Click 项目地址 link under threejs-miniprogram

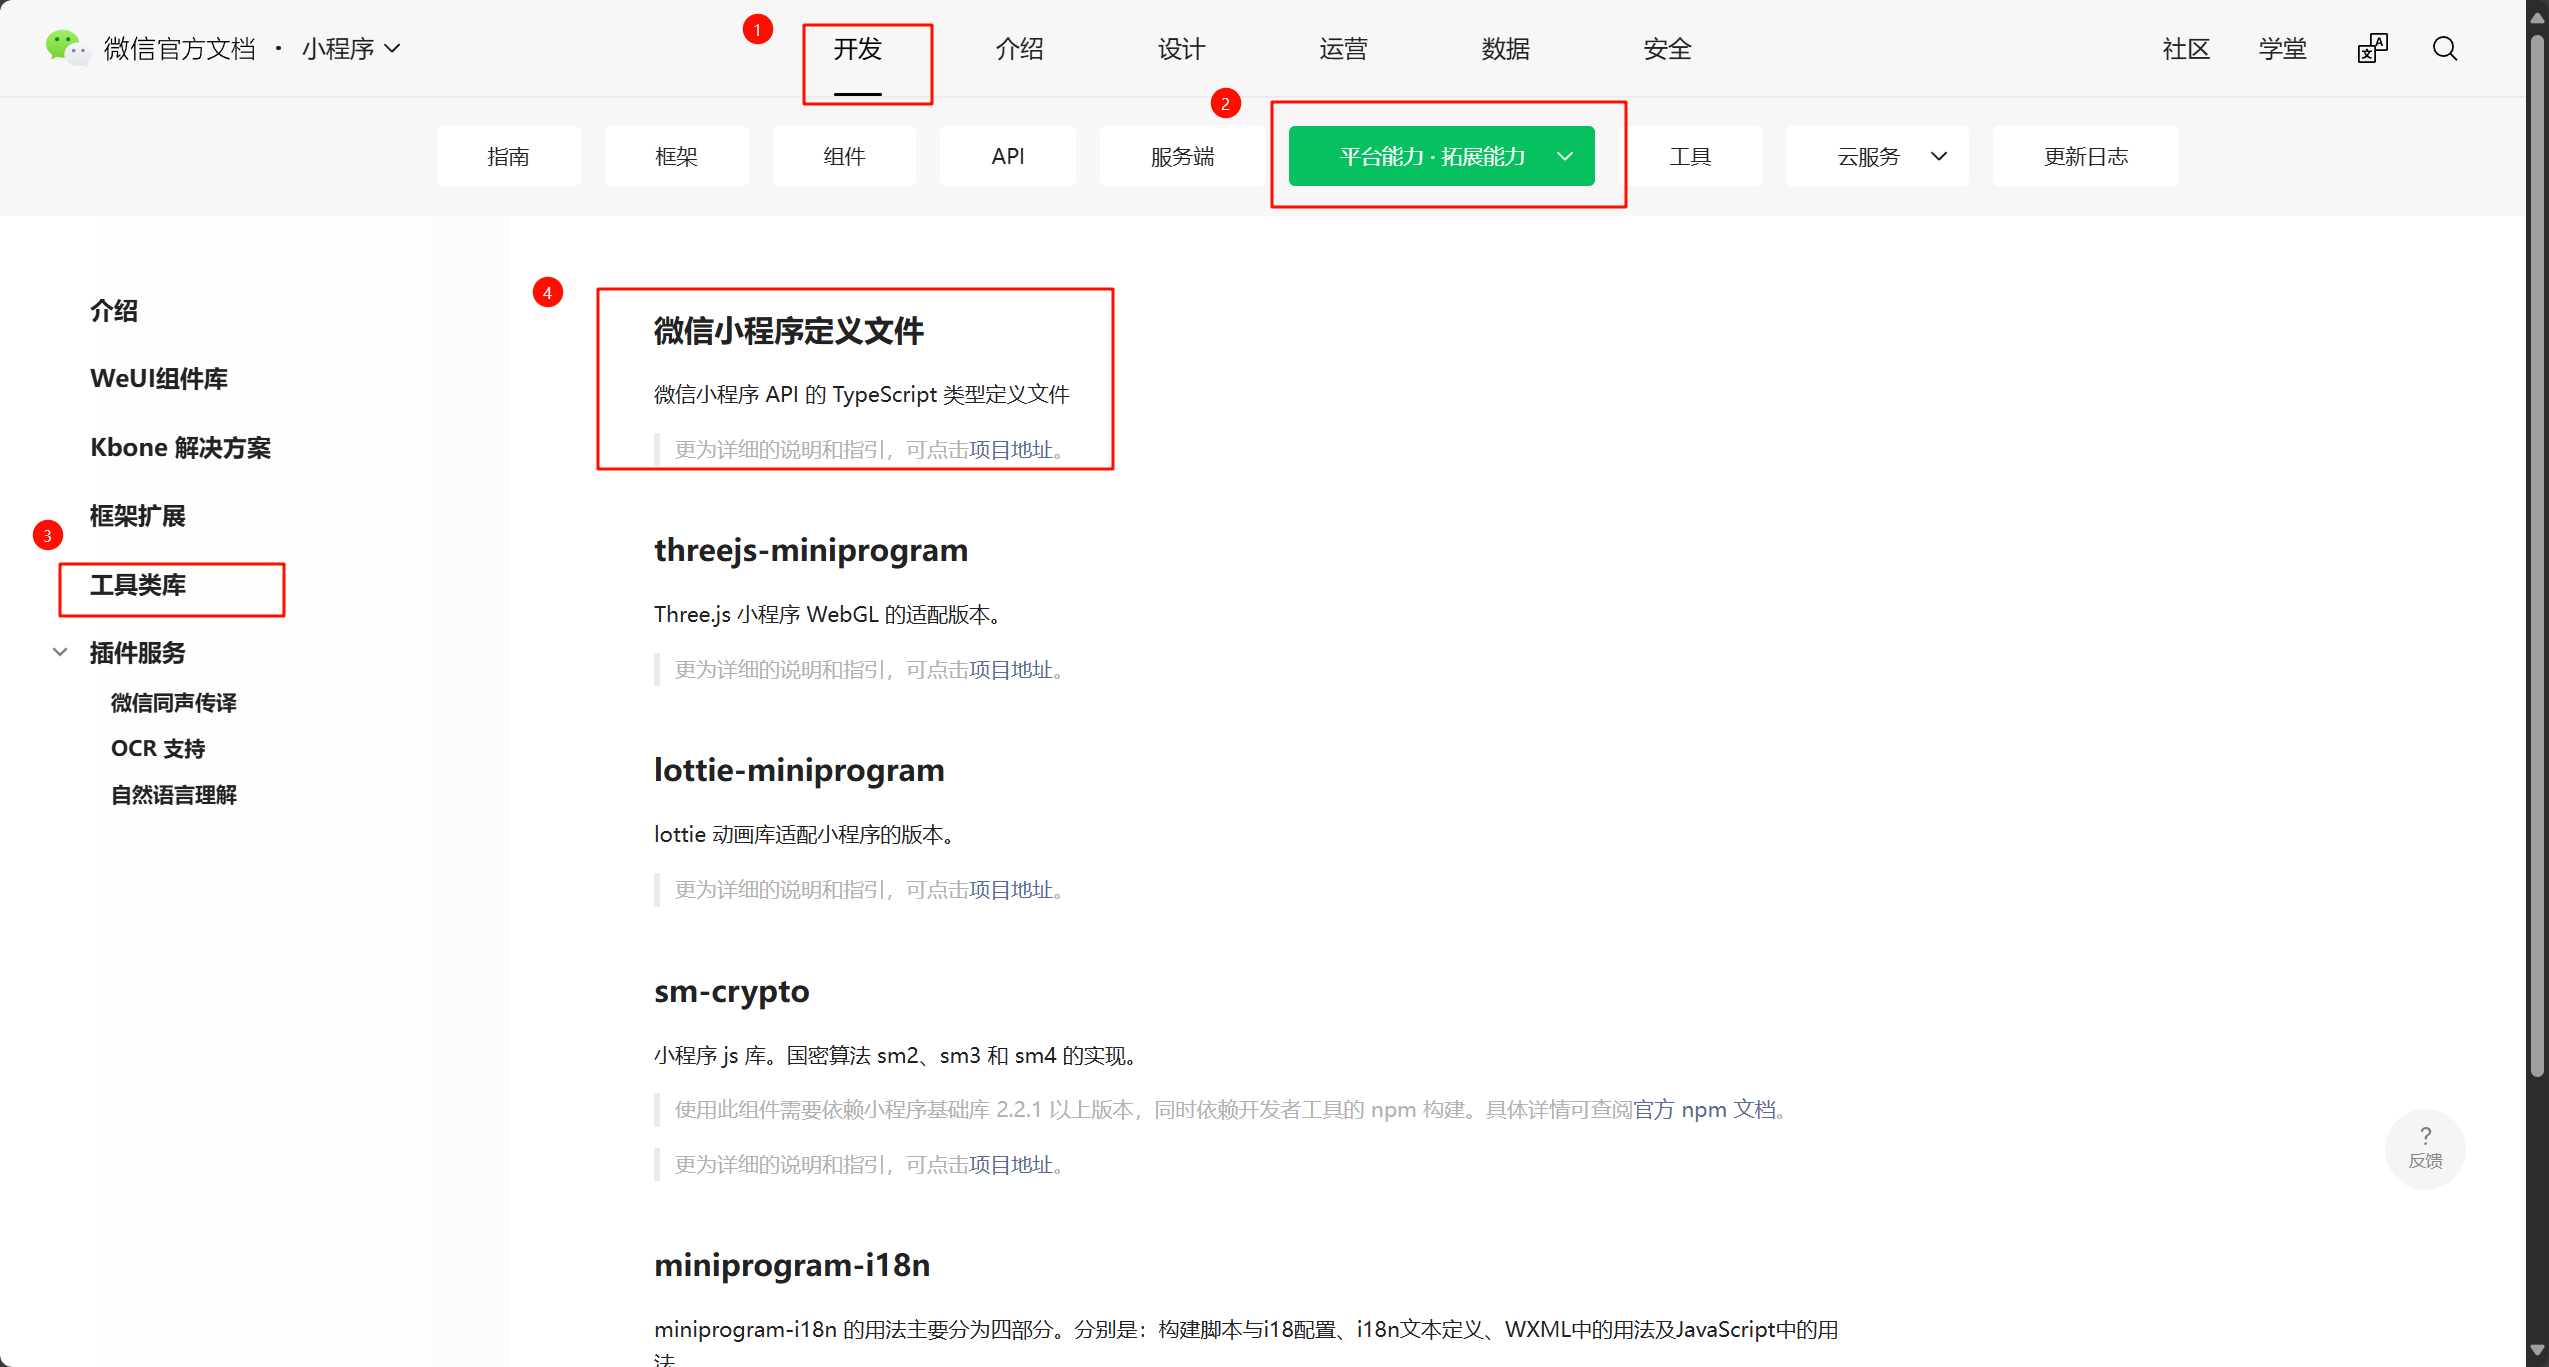click(1011, 670)
